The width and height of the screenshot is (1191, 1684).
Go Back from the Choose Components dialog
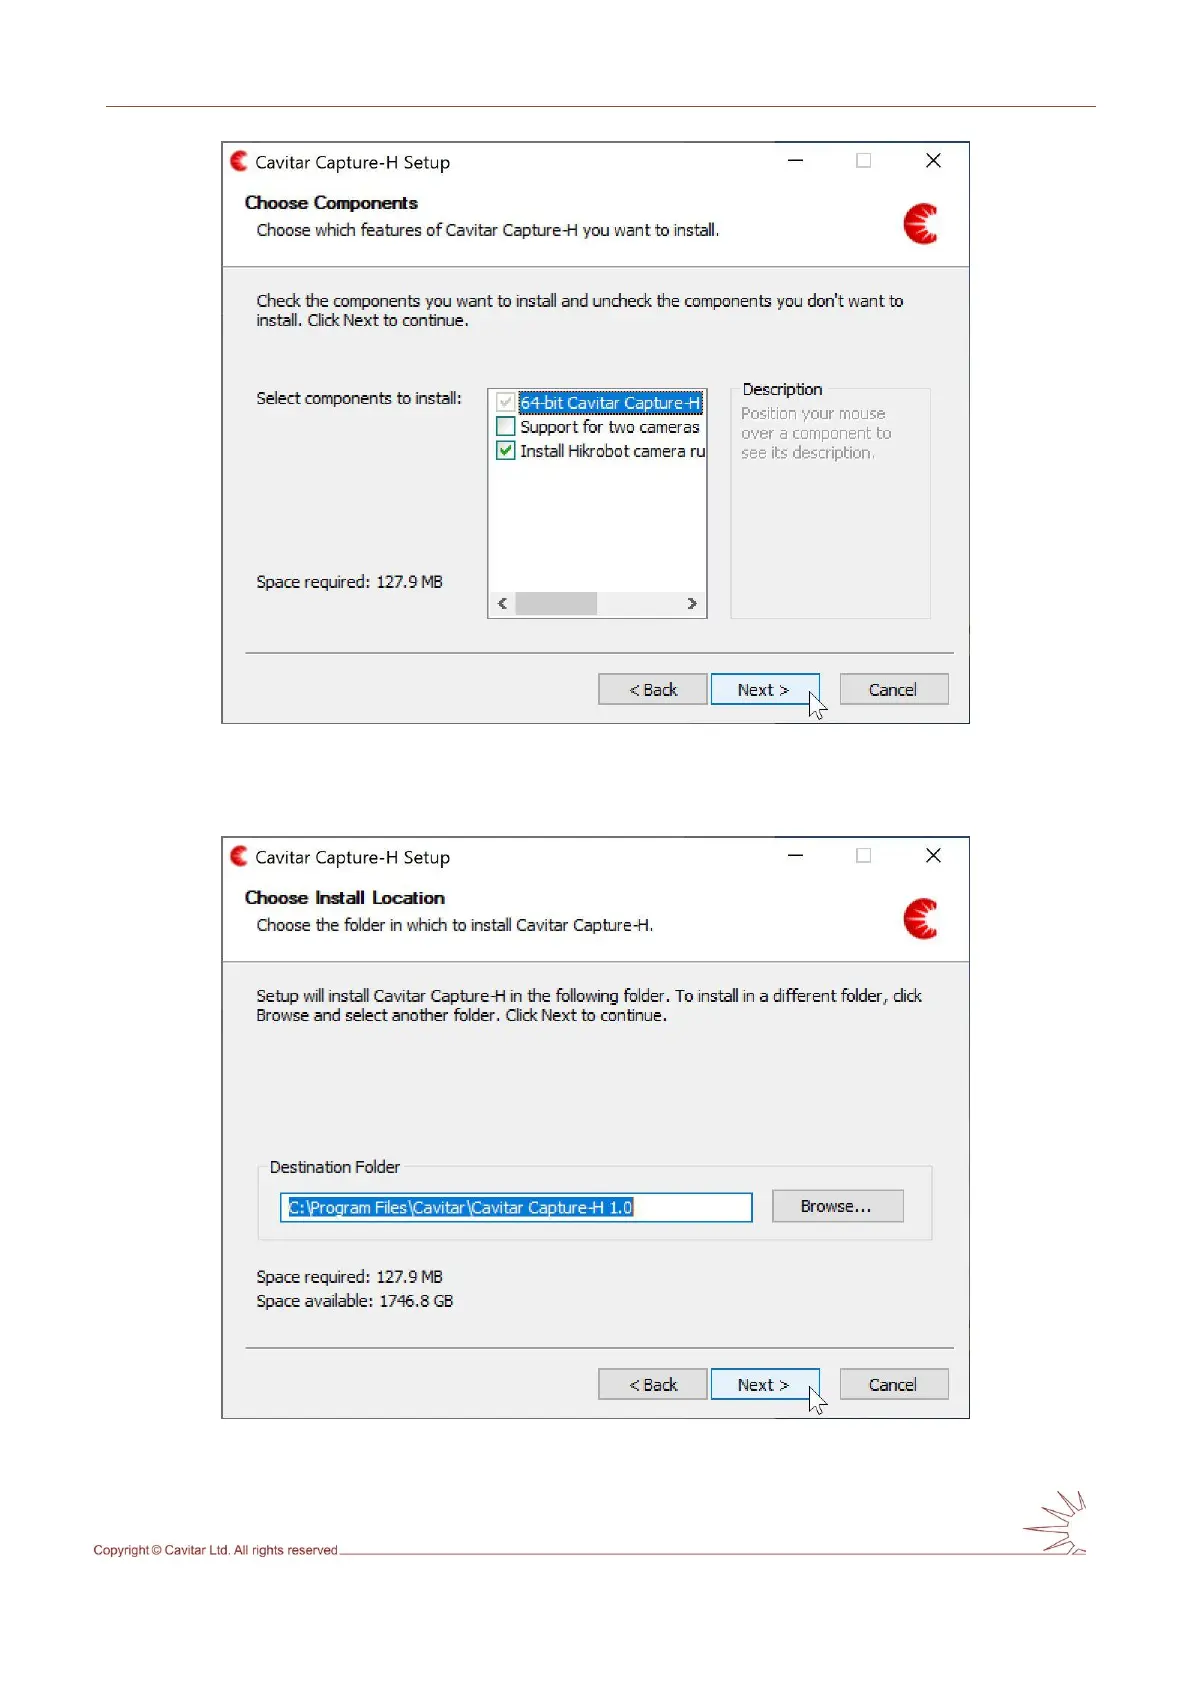(653, 689)
